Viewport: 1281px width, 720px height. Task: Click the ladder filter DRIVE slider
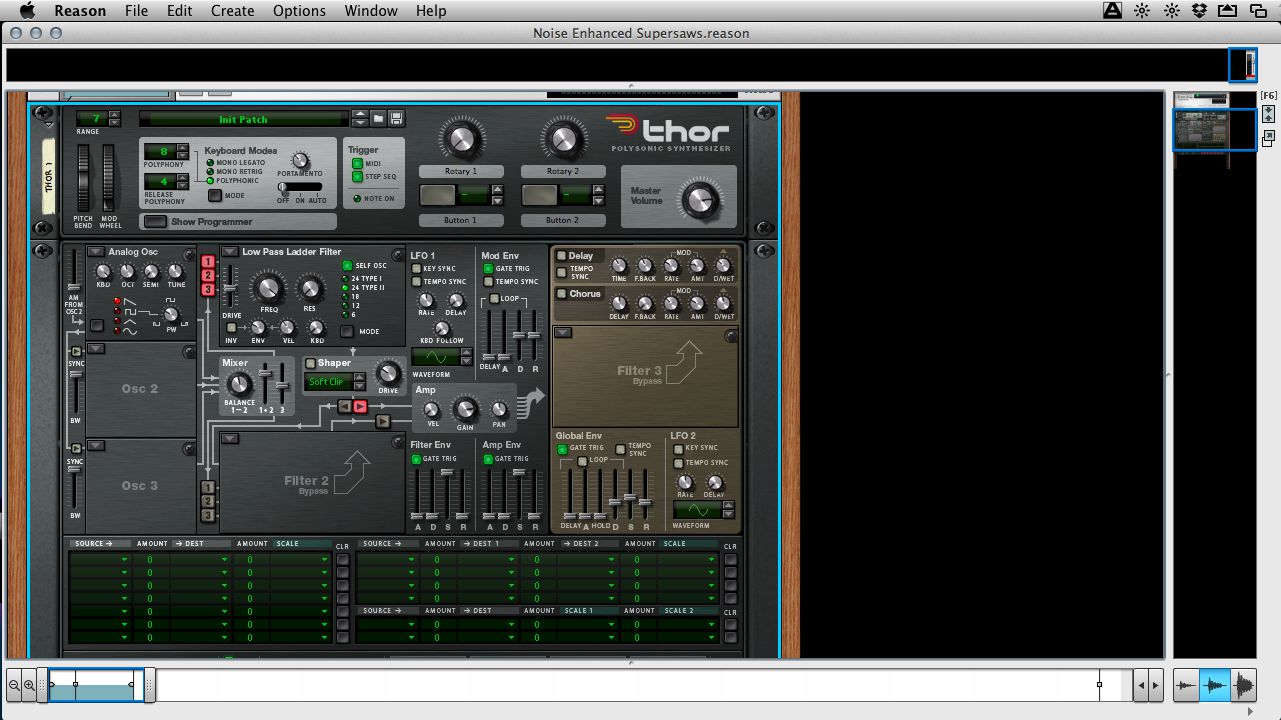231,289
